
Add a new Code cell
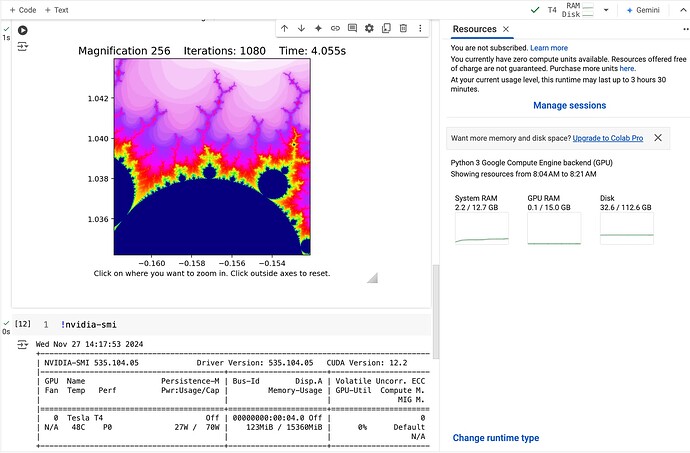[23, 10]
